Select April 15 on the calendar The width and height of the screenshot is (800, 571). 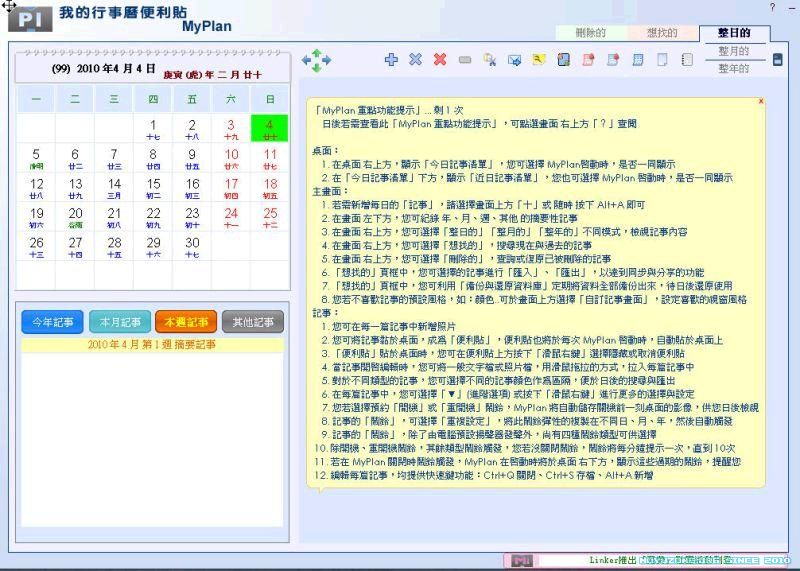153,187
